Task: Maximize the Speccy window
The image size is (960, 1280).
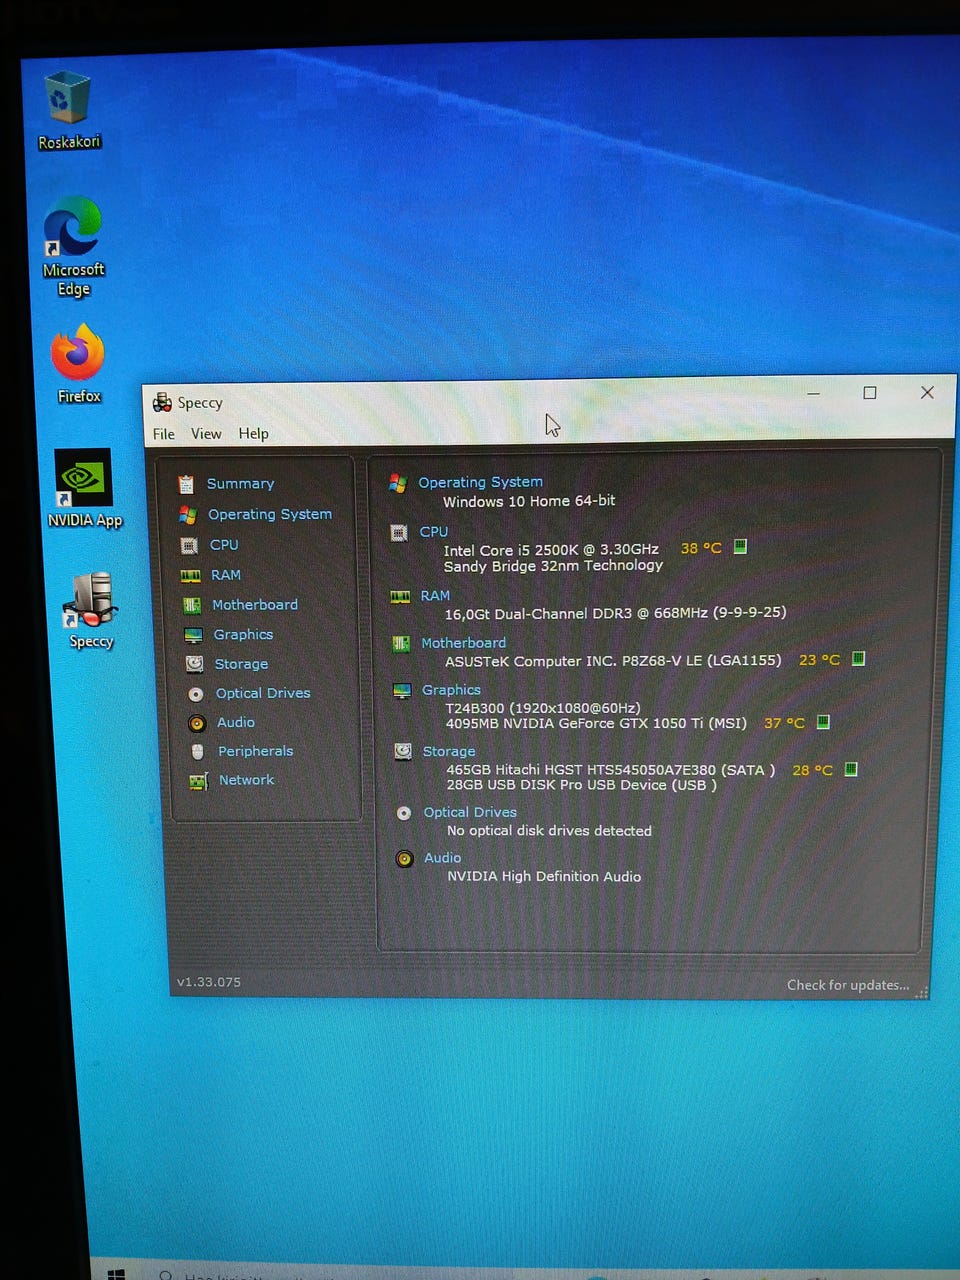Action: pyautogui.click(x=870, y=393)
